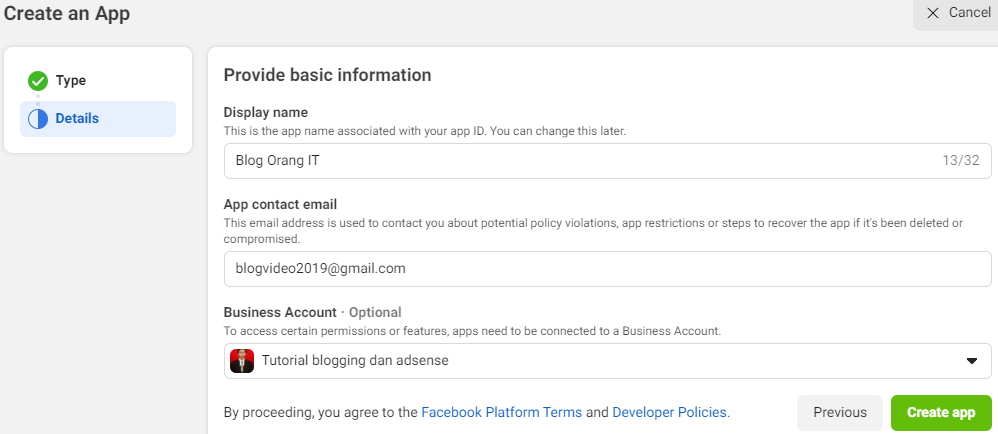998x434 pixels.
Task: Click the Provide basic information heading
Action: pos(327,75)
